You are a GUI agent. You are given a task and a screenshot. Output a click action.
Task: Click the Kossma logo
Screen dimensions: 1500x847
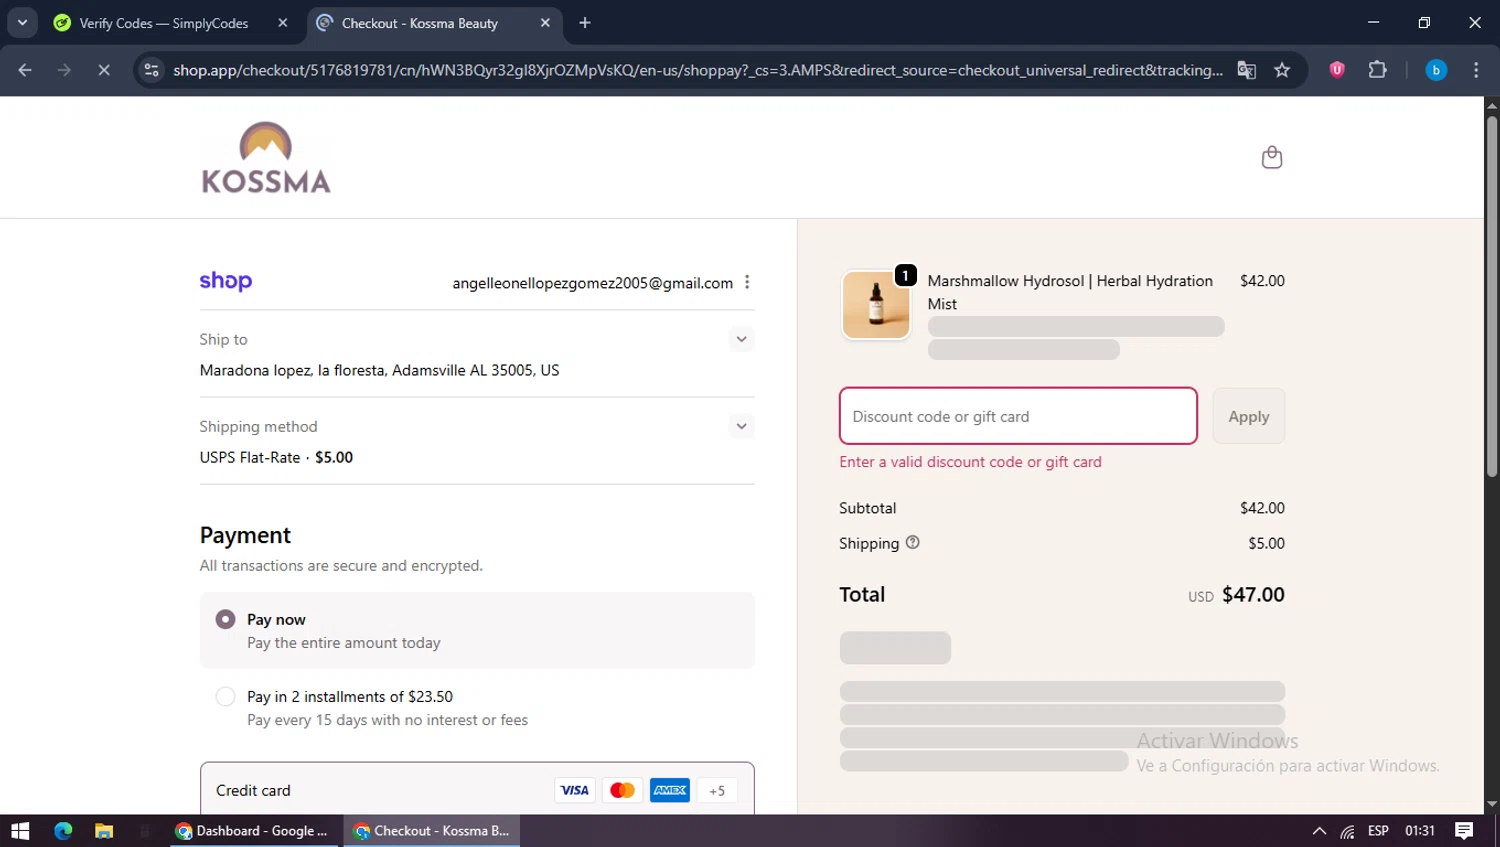266,157
